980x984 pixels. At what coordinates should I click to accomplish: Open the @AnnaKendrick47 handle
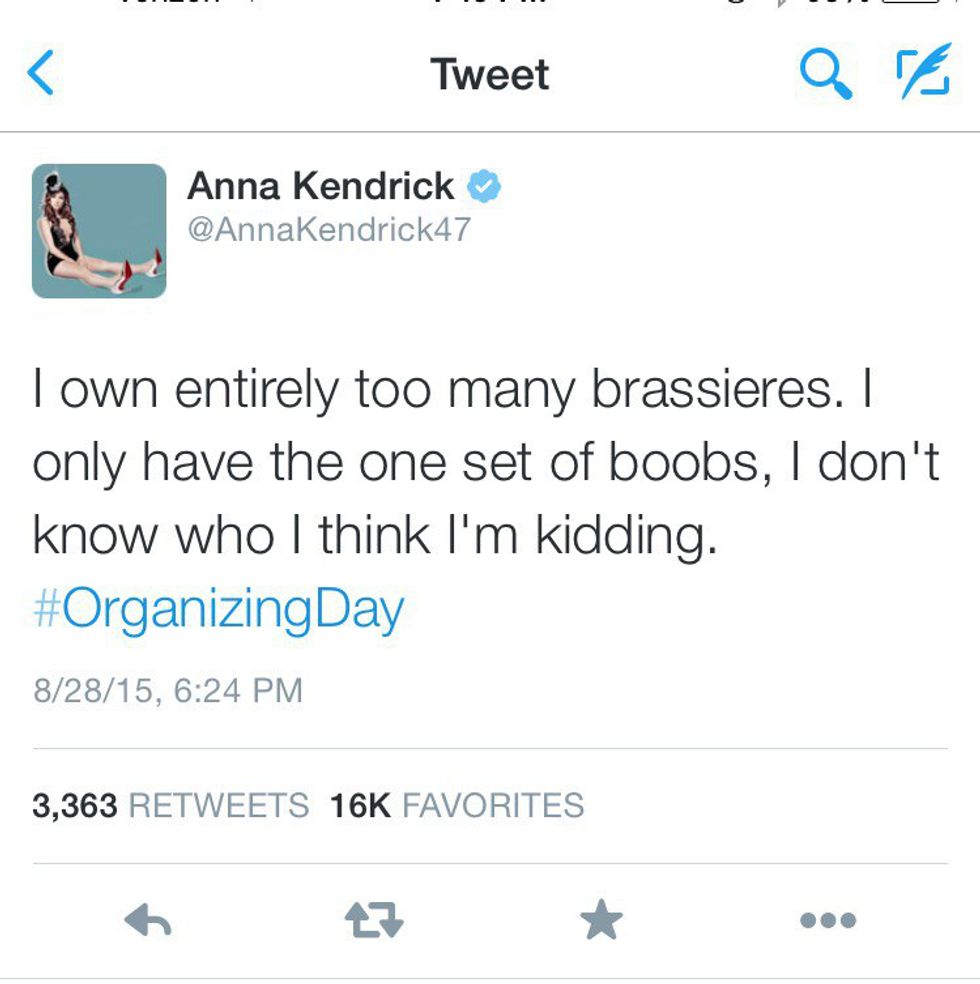tap(329, 230)
